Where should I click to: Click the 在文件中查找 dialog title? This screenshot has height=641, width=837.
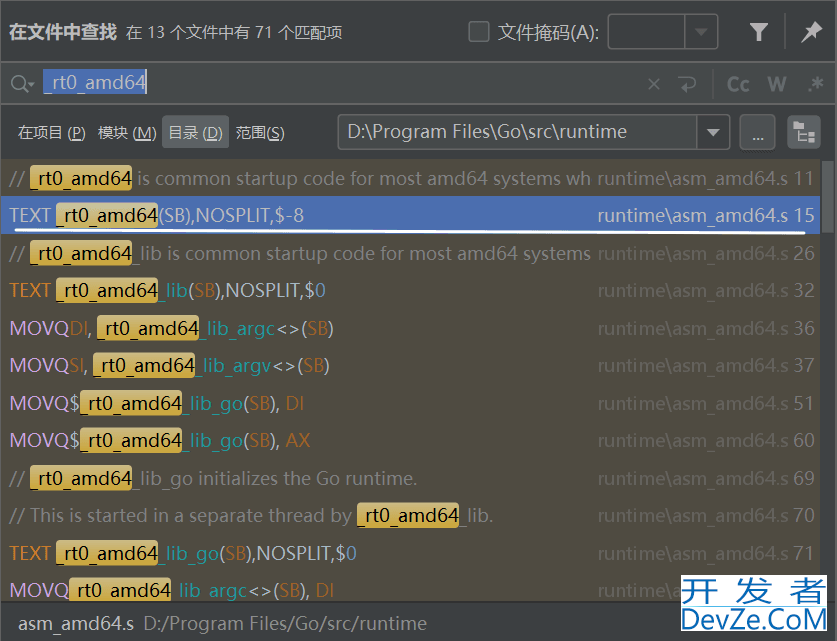pyautogui.click(x=63, y=32)
